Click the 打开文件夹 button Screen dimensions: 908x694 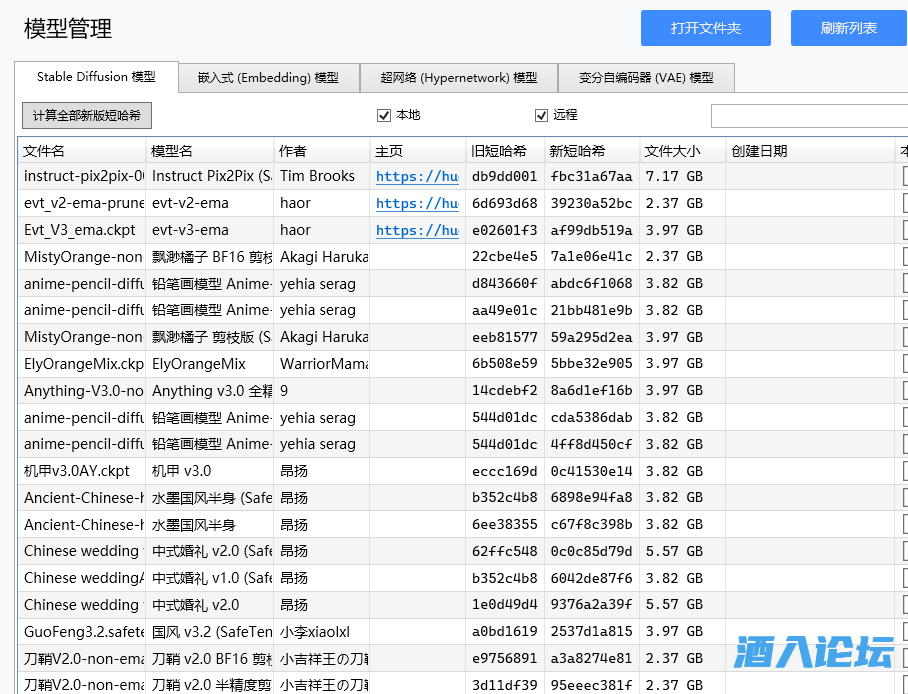pos(705,28)
